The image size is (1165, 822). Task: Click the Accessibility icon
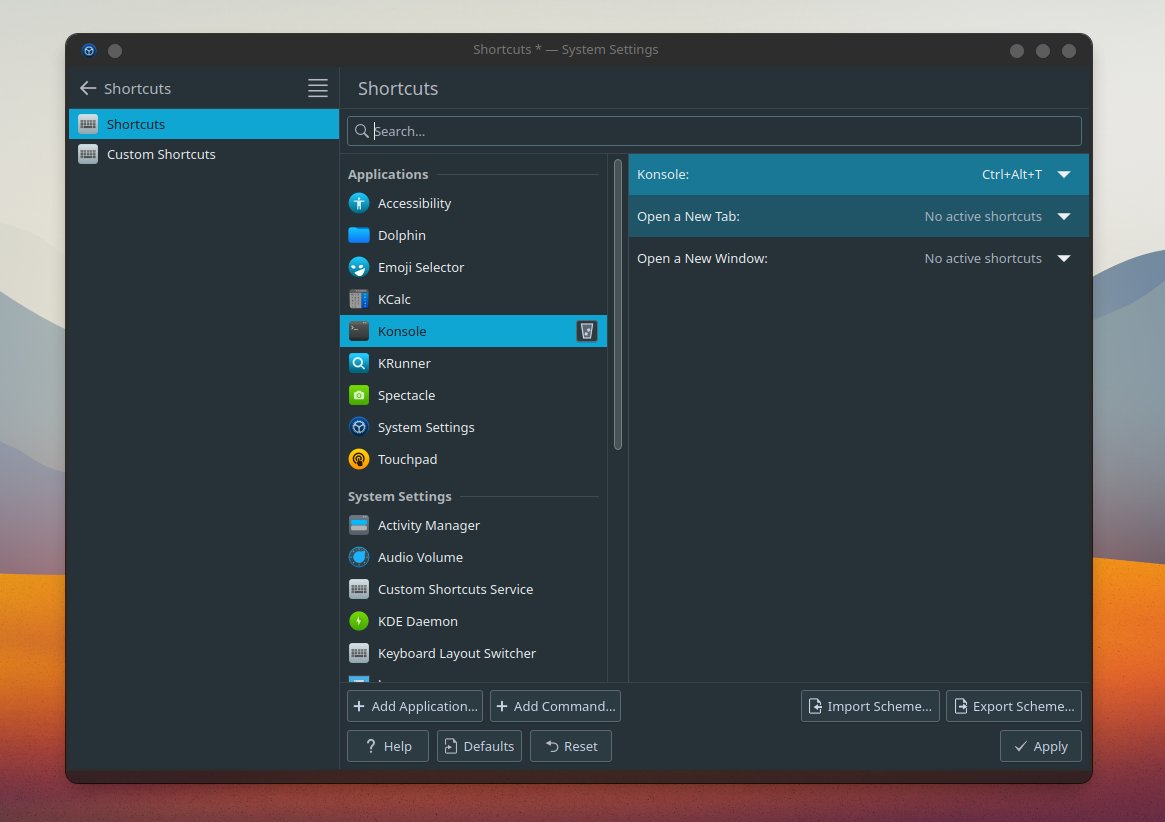[x=359, y=203]
